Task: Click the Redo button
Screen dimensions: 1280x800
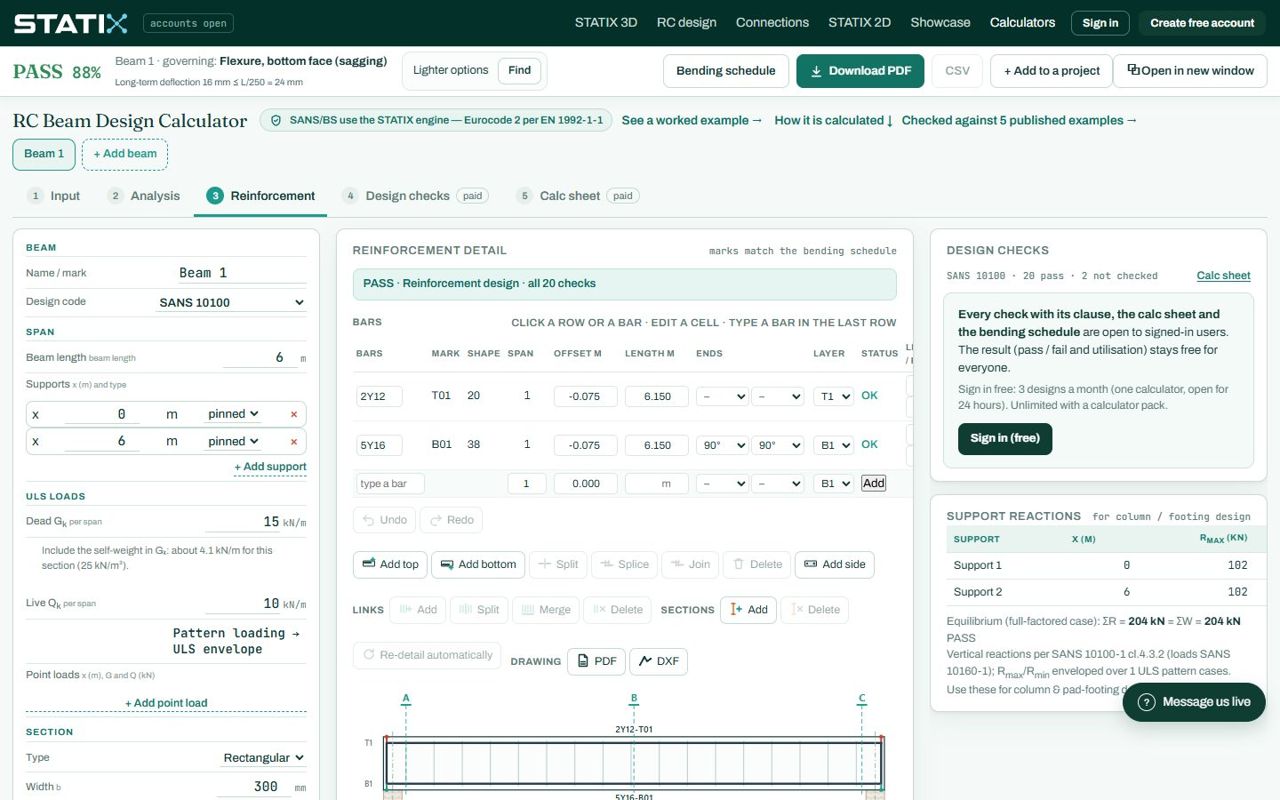Action: pyautogui.click(x=451, y=520)
